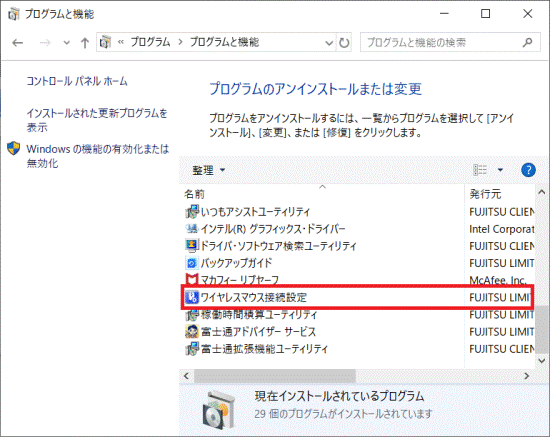Click the view mode icon button

coord(480,170)
